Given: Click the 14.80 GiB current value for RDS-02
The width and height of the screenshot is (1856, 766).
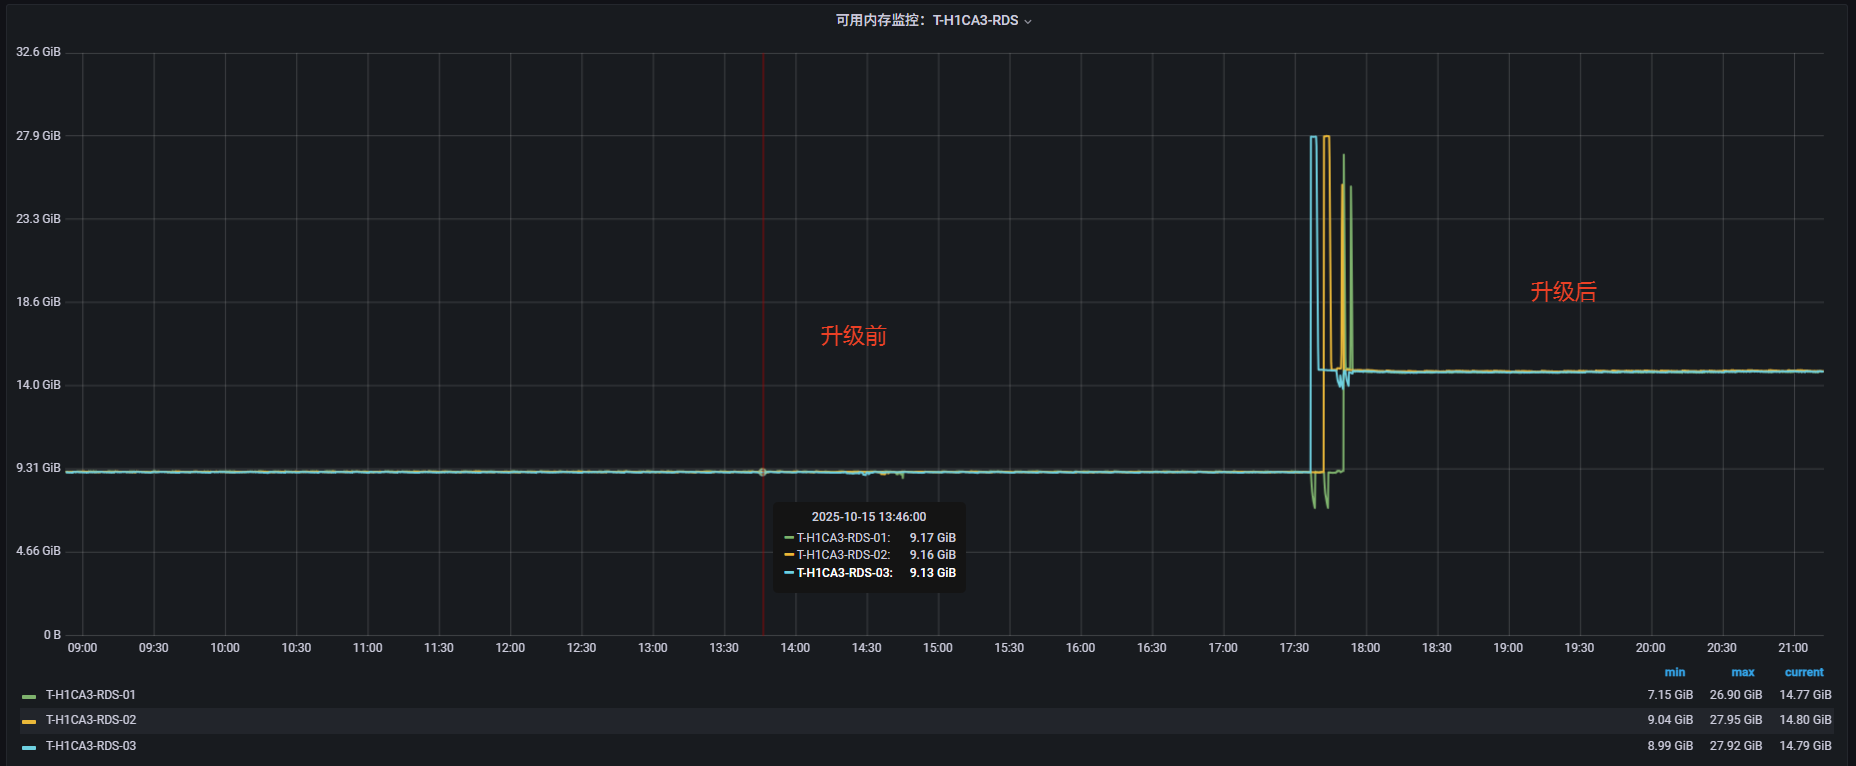Looking at the screenshot, I should [x=1805, y=720].
